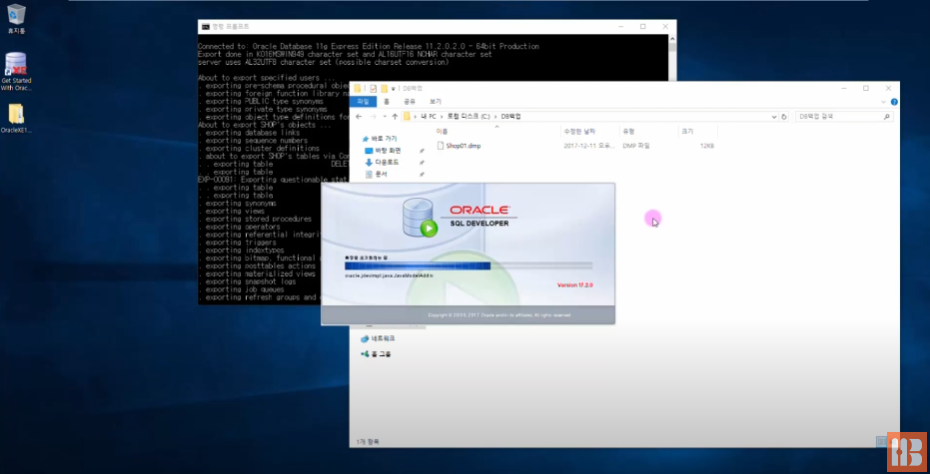Select 내 PC in the address breadcrumb
This screenshot has width=930, height=474.
click(x=428, y=117)
